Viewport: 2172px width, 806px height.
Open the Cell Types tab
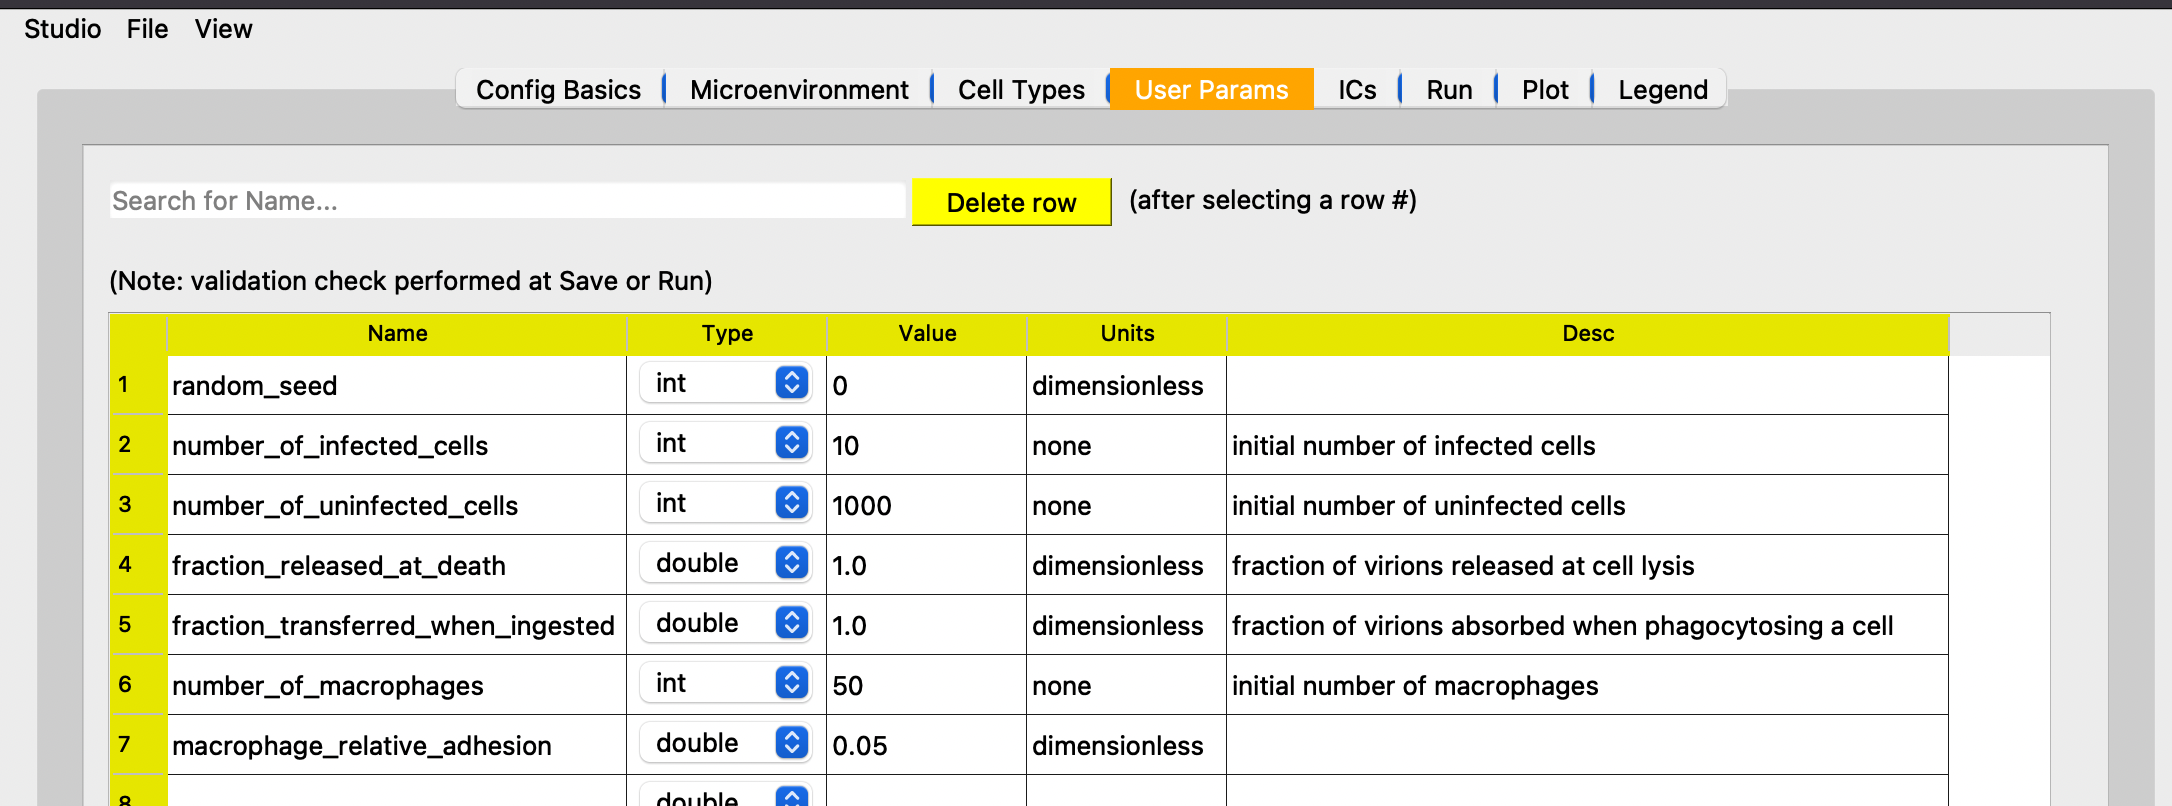click(1021, 90)
